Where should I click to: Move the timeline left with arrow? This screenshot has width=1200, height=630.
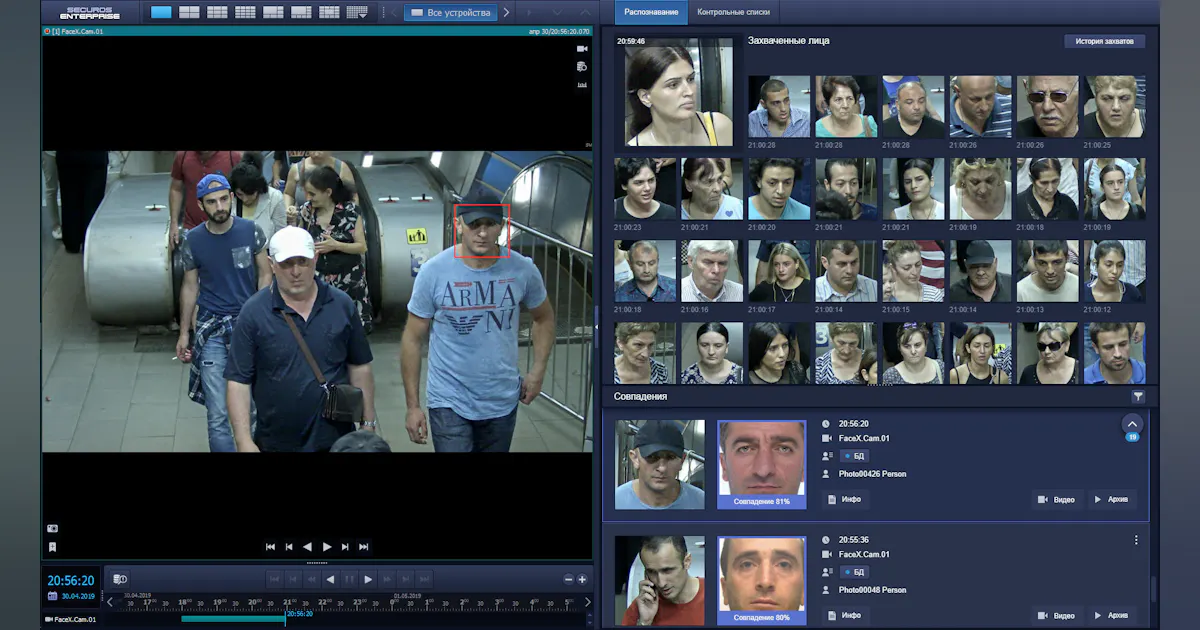coord(110,602)
